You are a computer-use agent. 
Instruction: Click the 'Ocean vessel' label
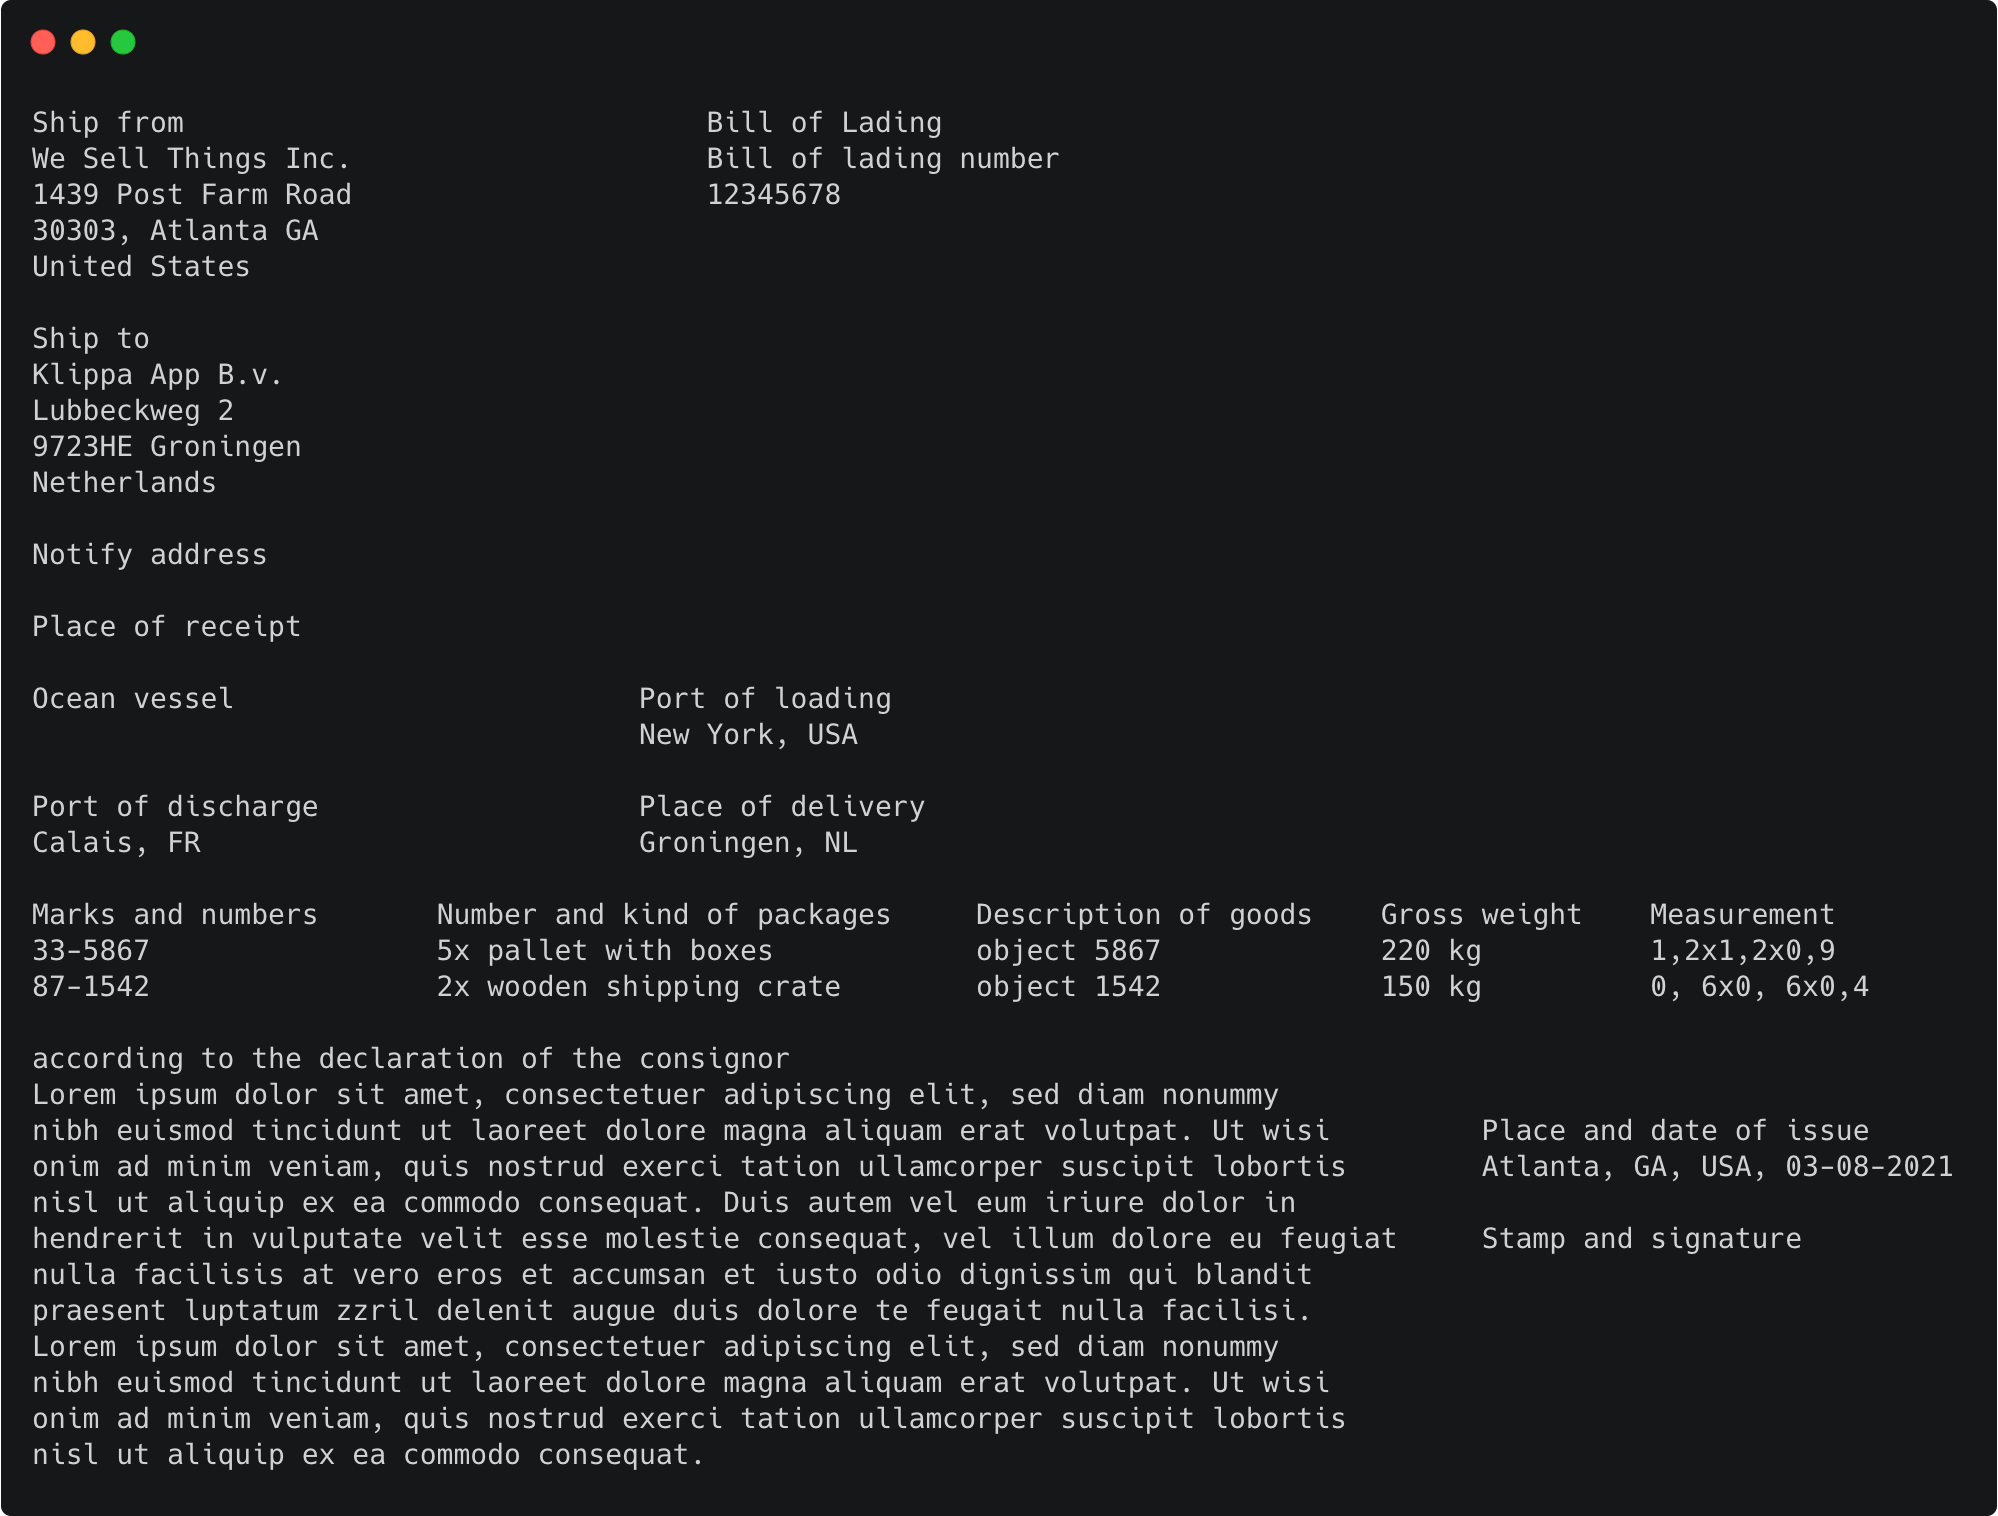[133, 699]
